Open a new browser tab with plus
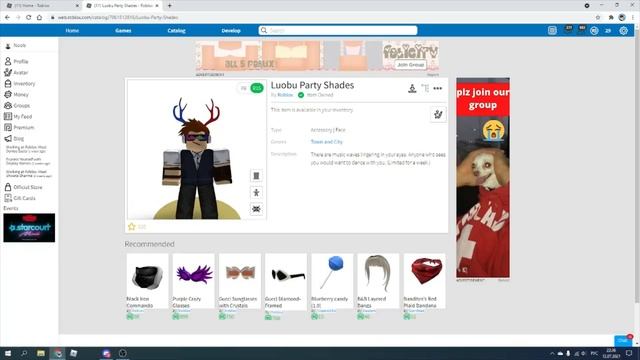This screenshot has height=360, width=640. click(169, 6)
